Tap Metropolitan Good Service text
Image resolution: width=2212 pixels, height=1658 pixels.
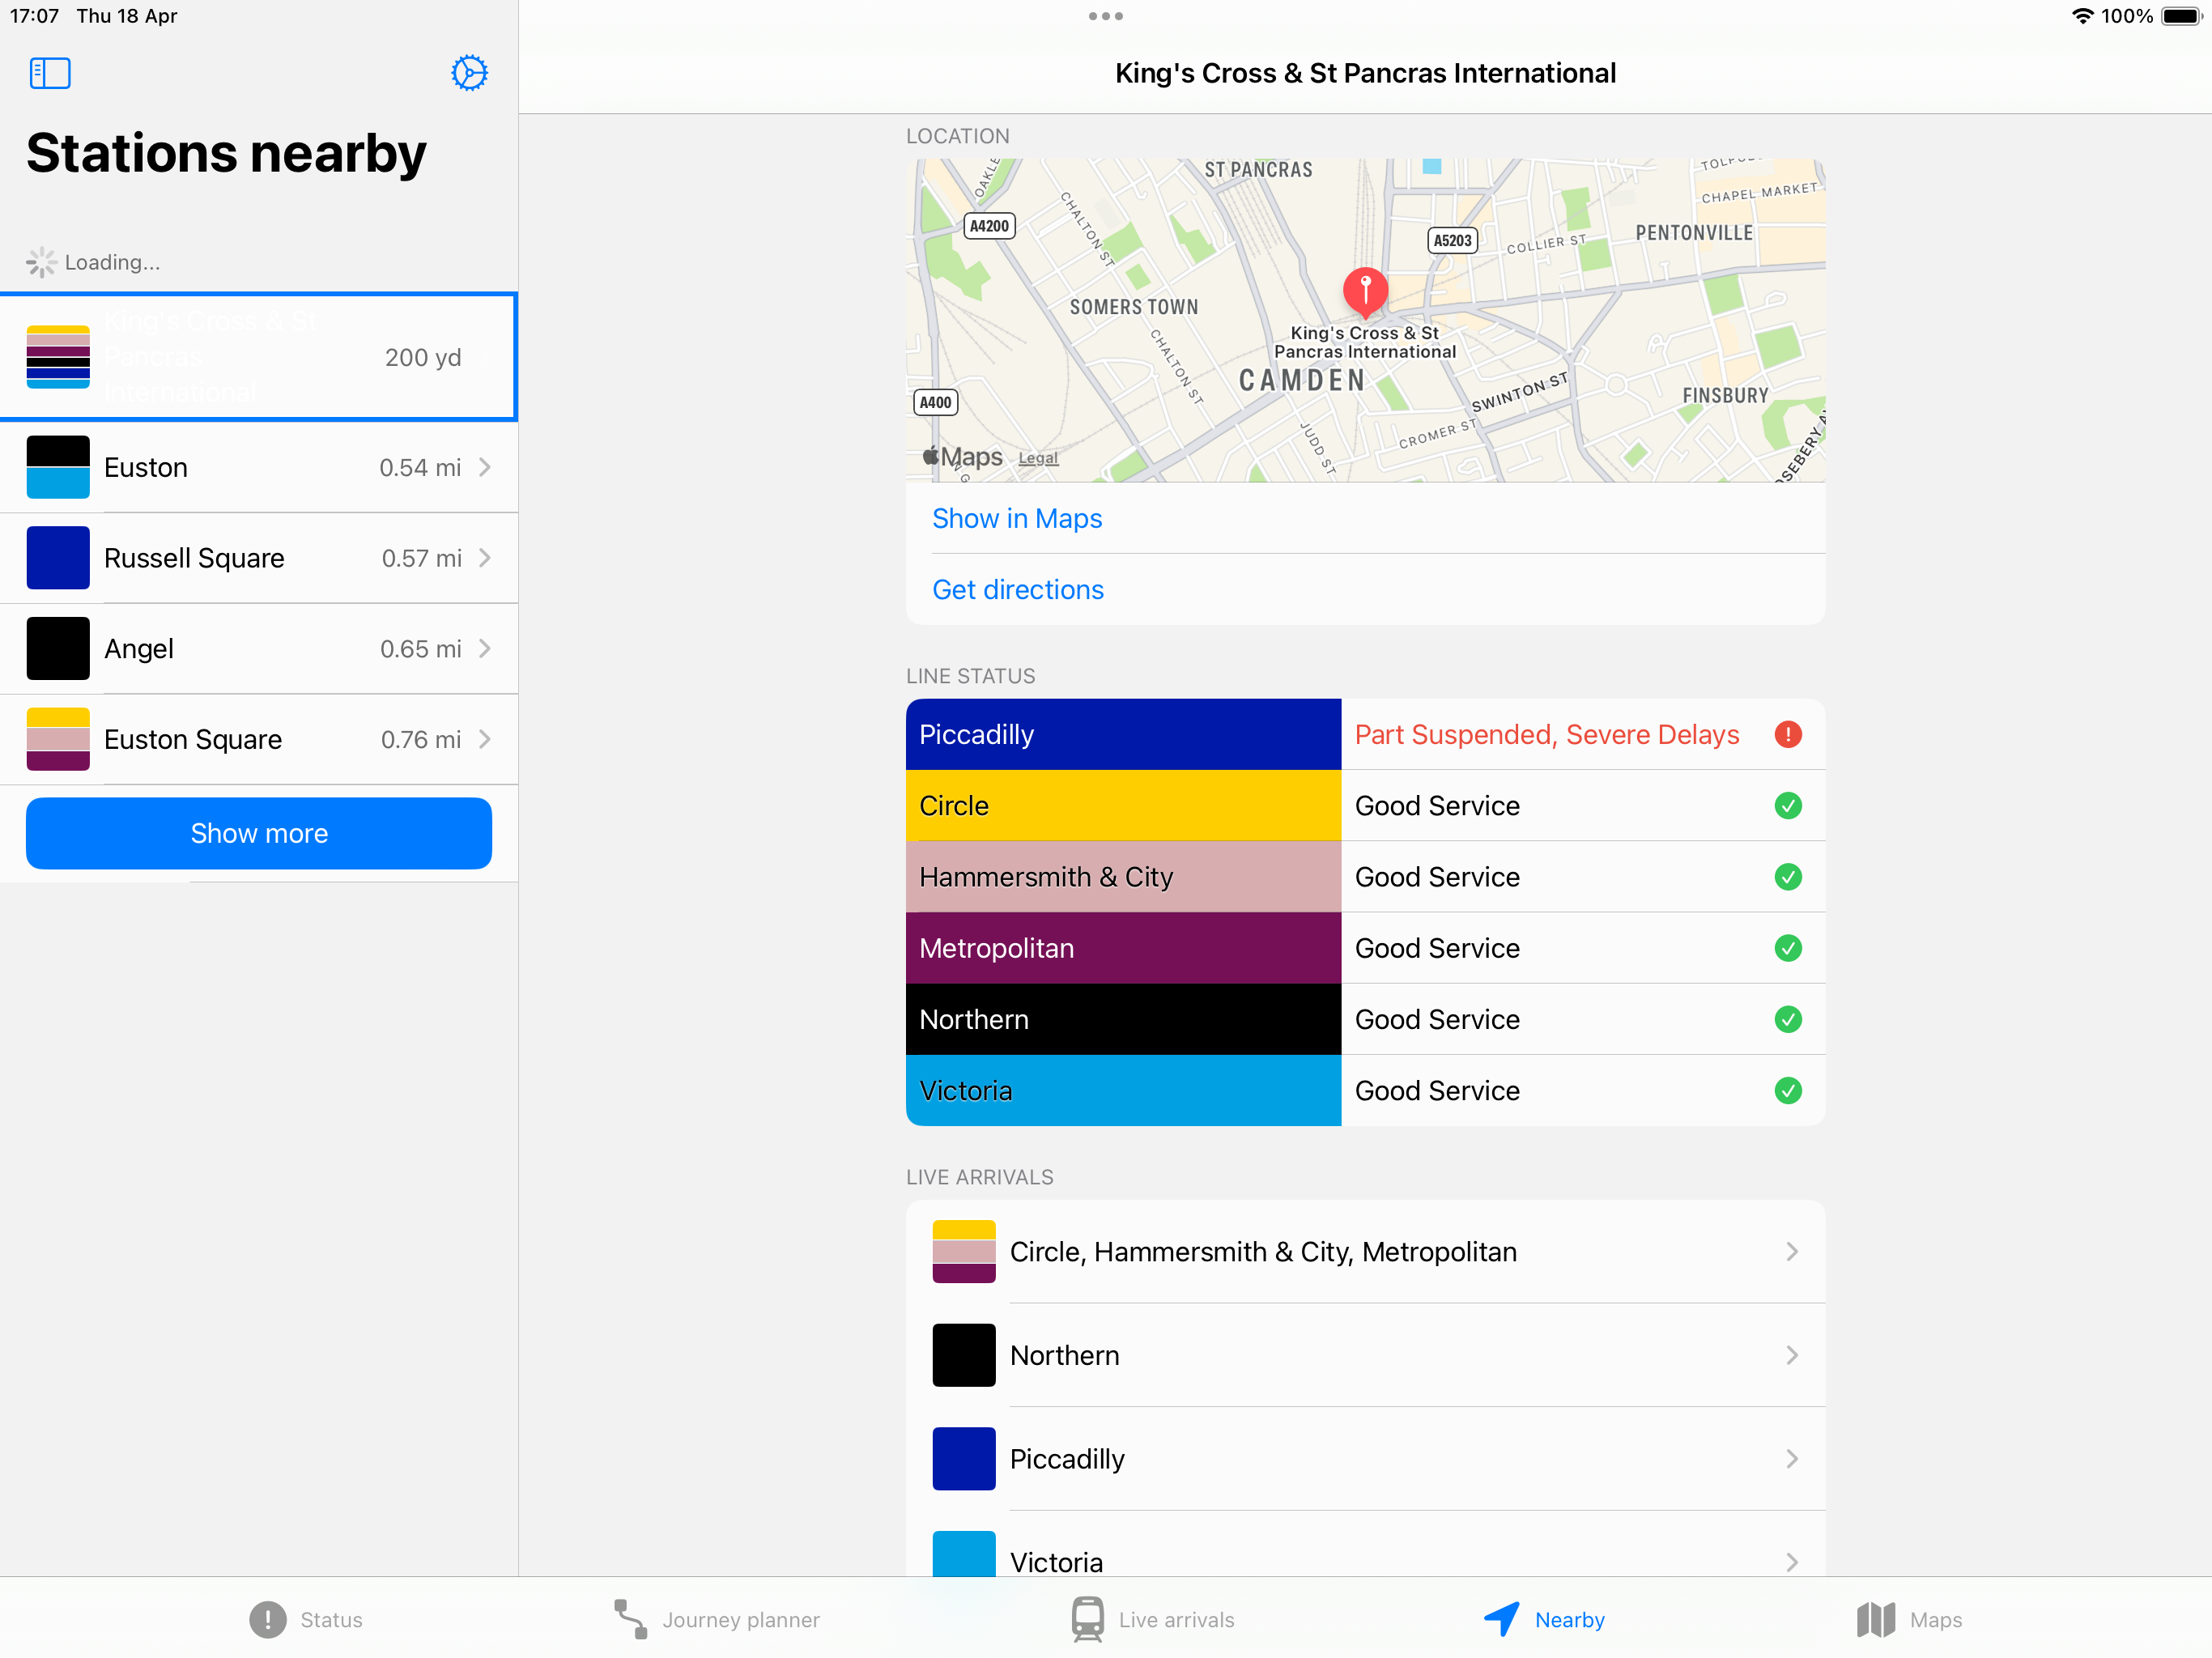[1437, 948]
